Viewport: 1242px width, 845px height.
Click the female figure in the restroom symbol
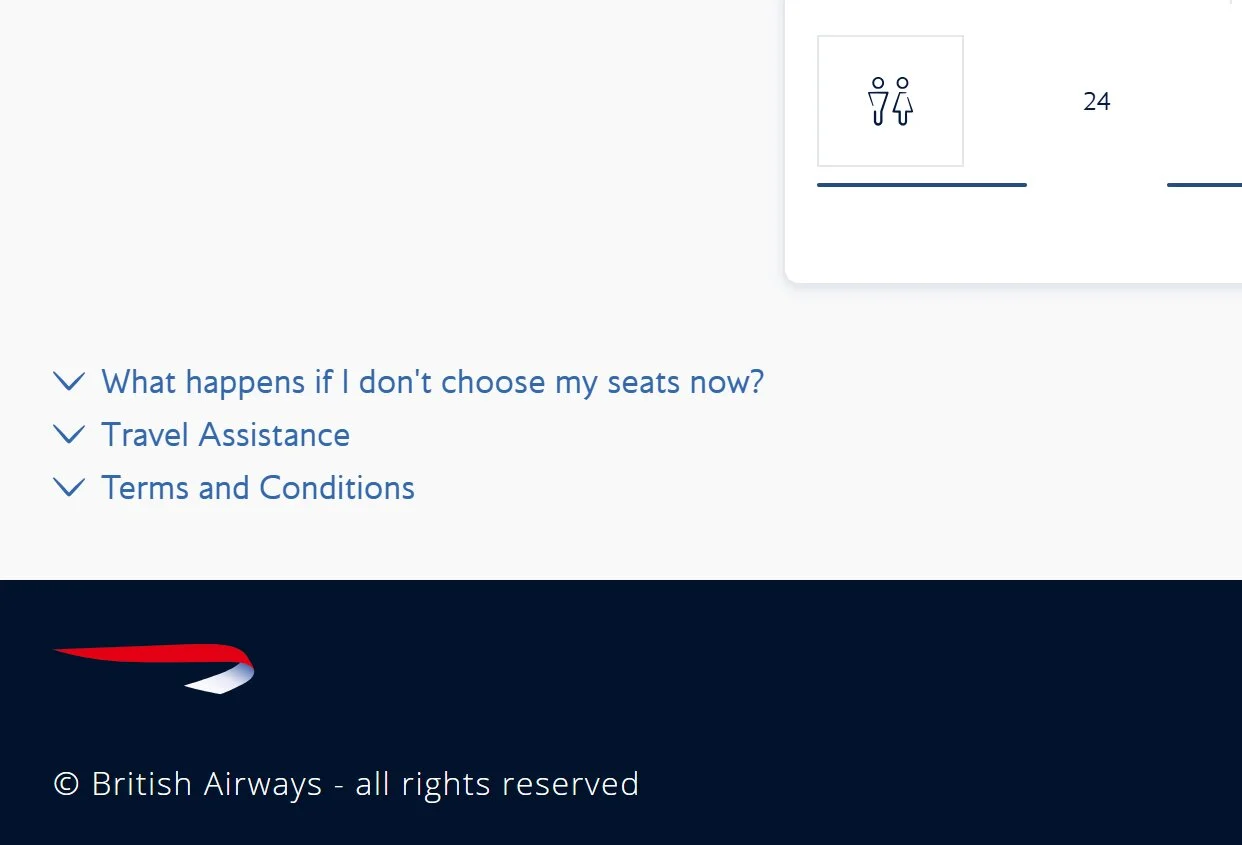(903, 101)
